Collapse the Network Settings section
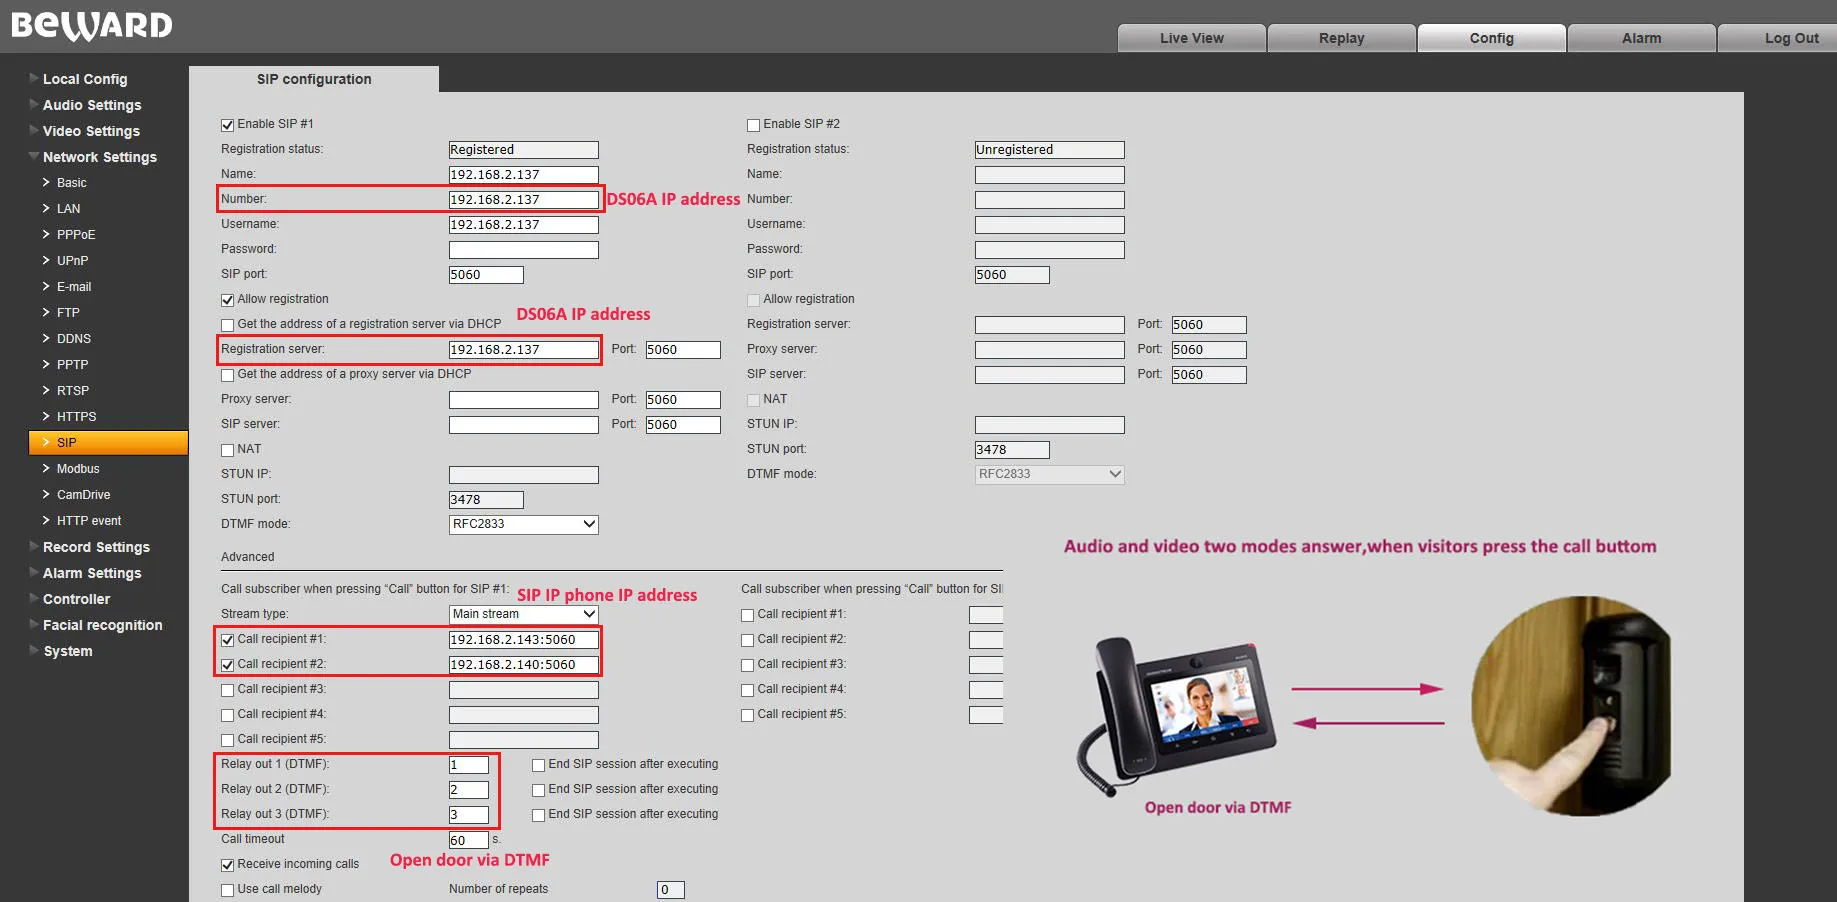 coord(99,157)
